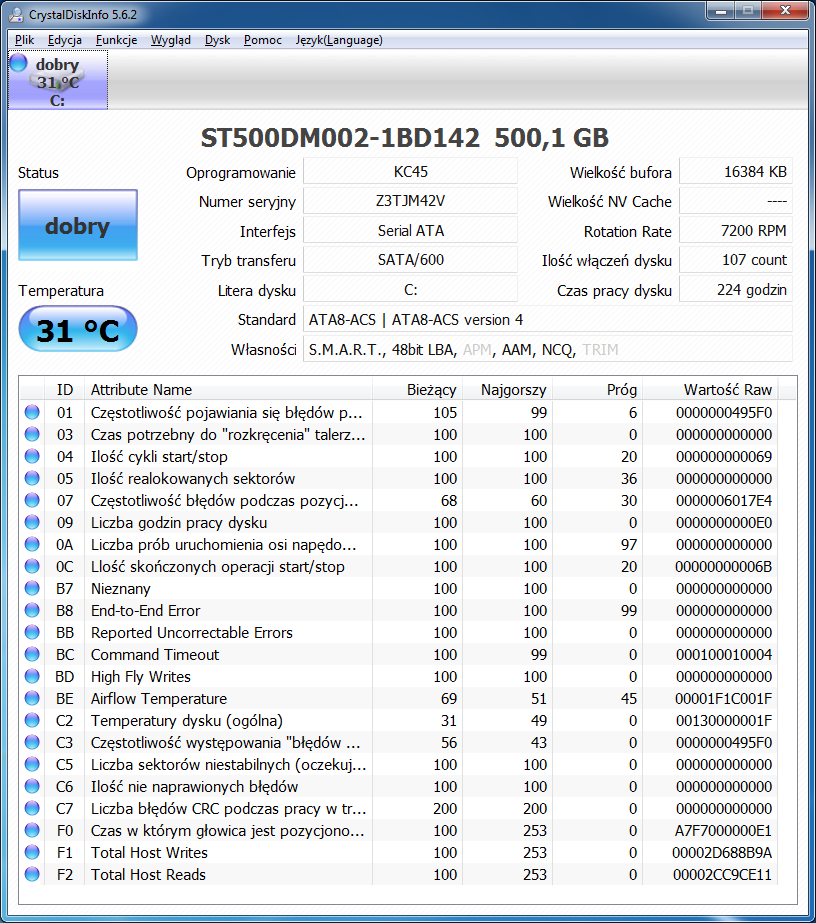Click status dot for Liczba godzin pracy dysku
Screen dimensions: 816x923
32,522
